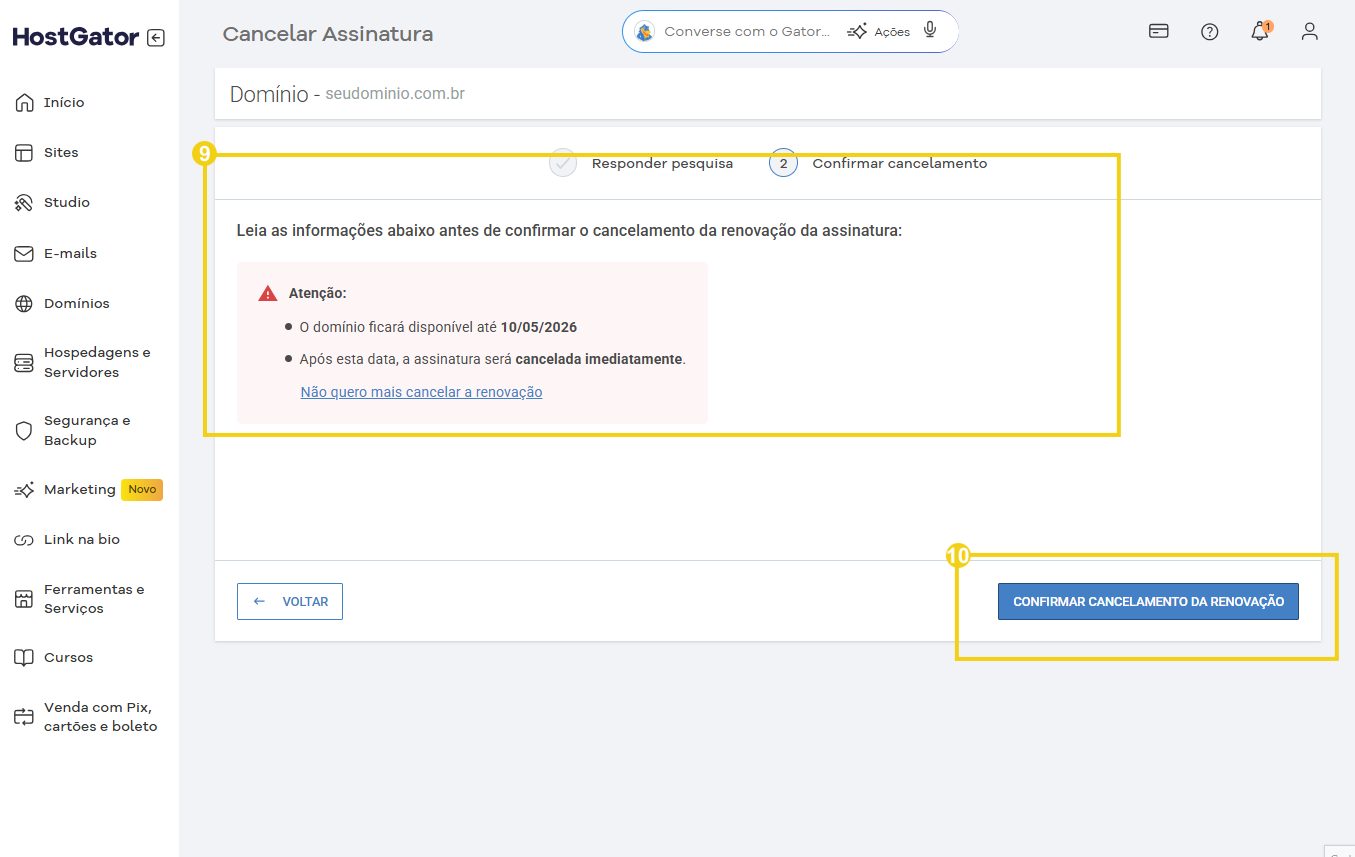Select Hospedagens e Servidores
The height and width of the screenshot is (857, 1355).
click(x=96, y=362)
